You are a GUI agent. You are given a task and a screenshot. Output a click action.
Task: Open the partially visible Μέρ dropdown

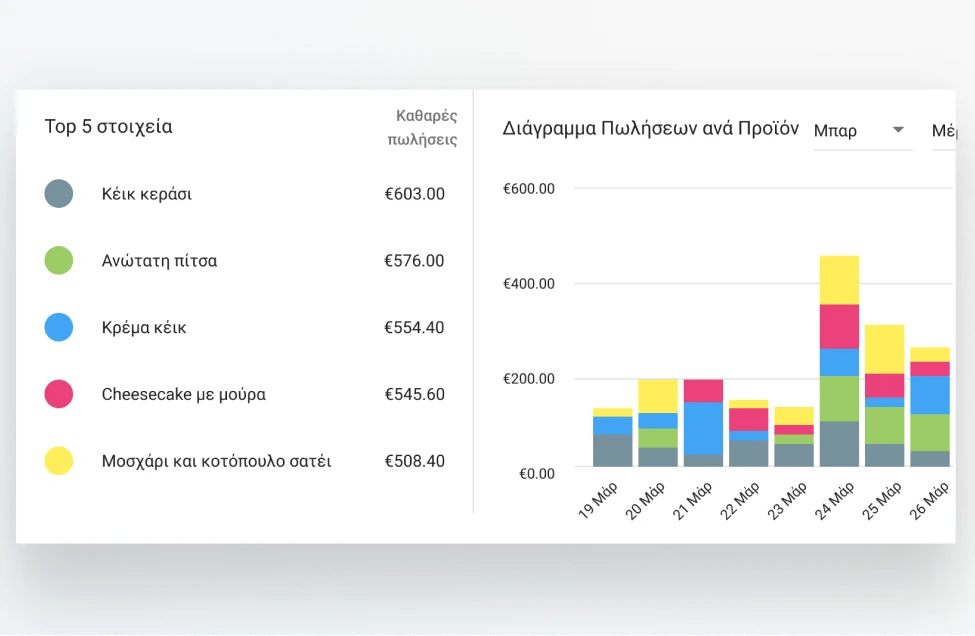[948, 130]
